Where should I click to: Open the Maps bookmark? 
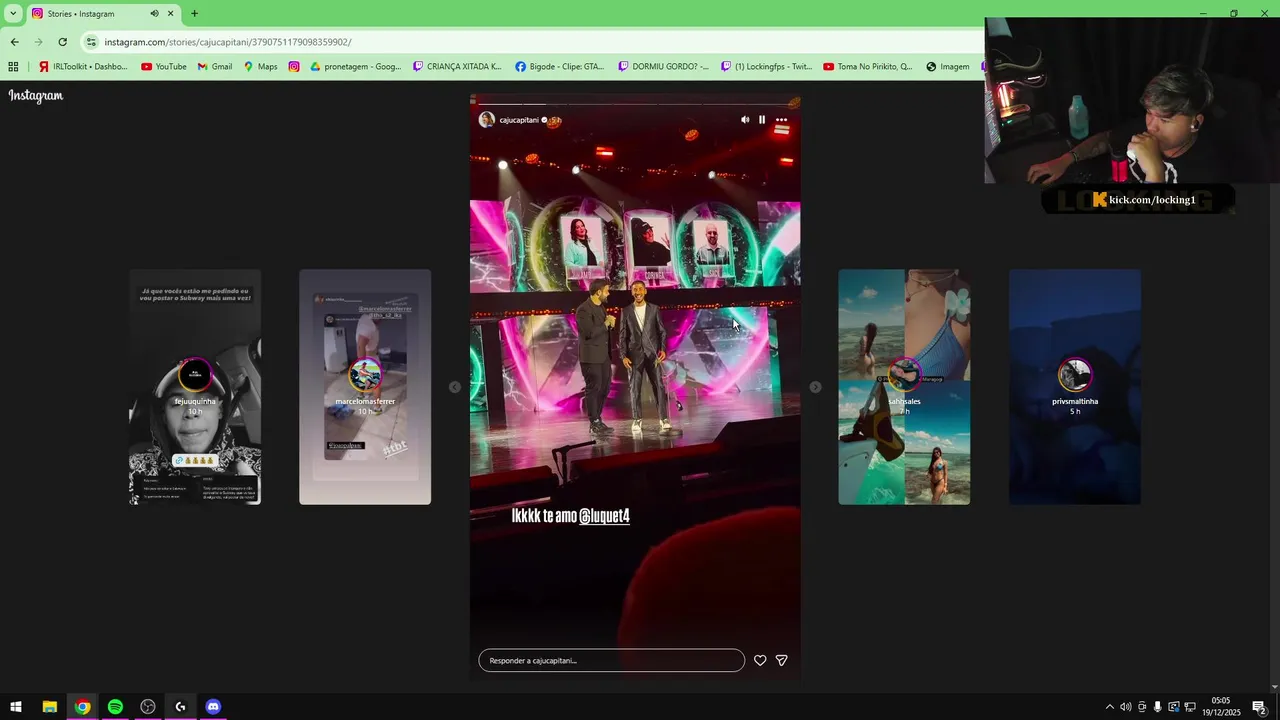(x=260, y=67)
